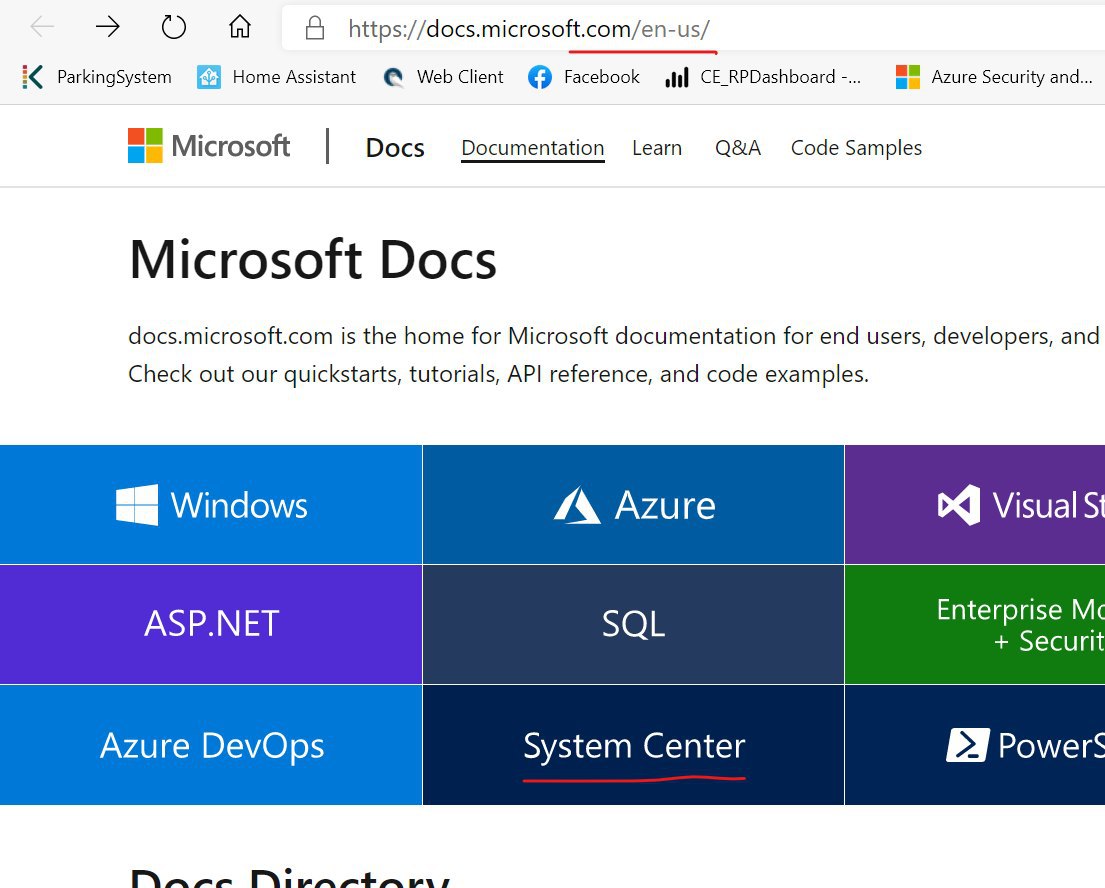Open the Windows product tile
Screen dimensions: 1105x888
pos(211,505)
